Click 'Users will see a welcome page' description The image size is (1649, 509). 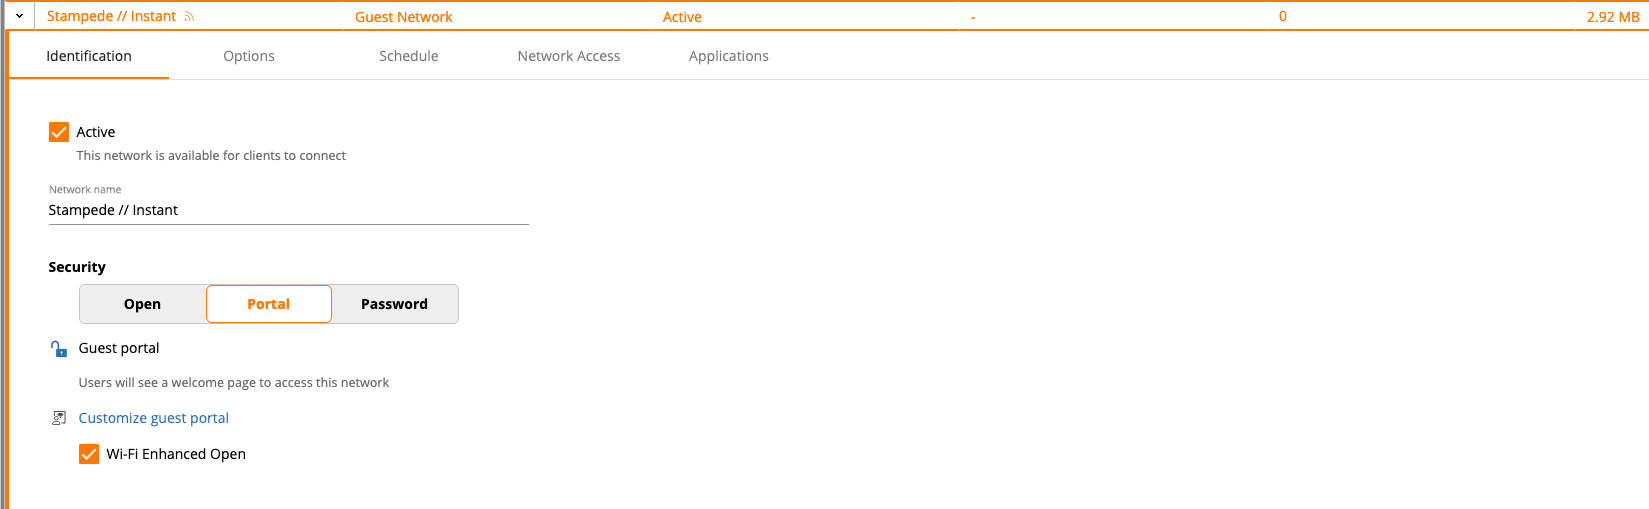tap(234, 383)
